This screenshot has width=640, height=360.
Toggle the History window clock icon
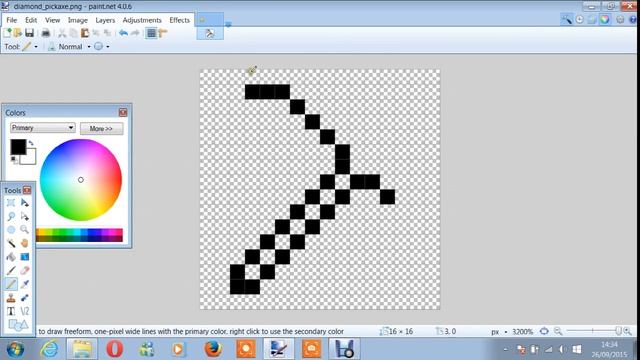579,19
